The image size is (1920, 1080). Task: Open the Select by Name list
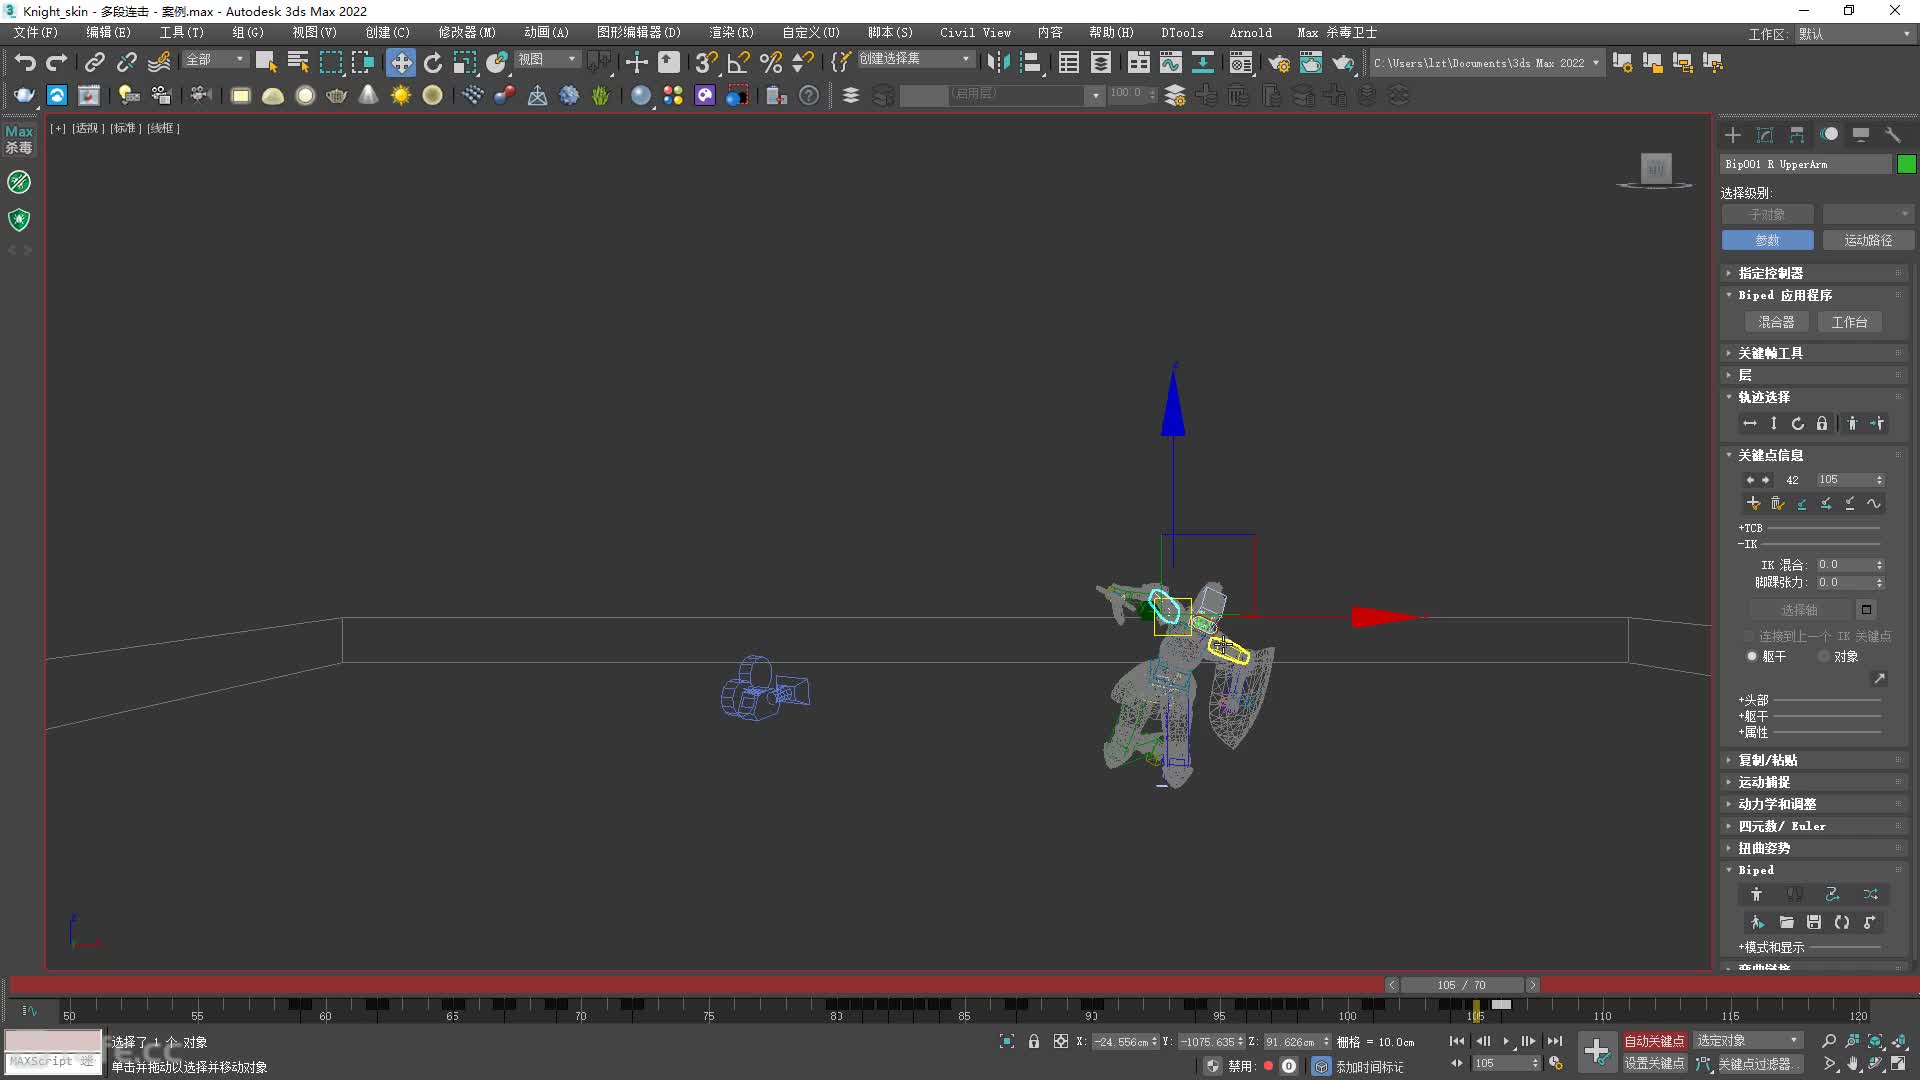[298, 62]
